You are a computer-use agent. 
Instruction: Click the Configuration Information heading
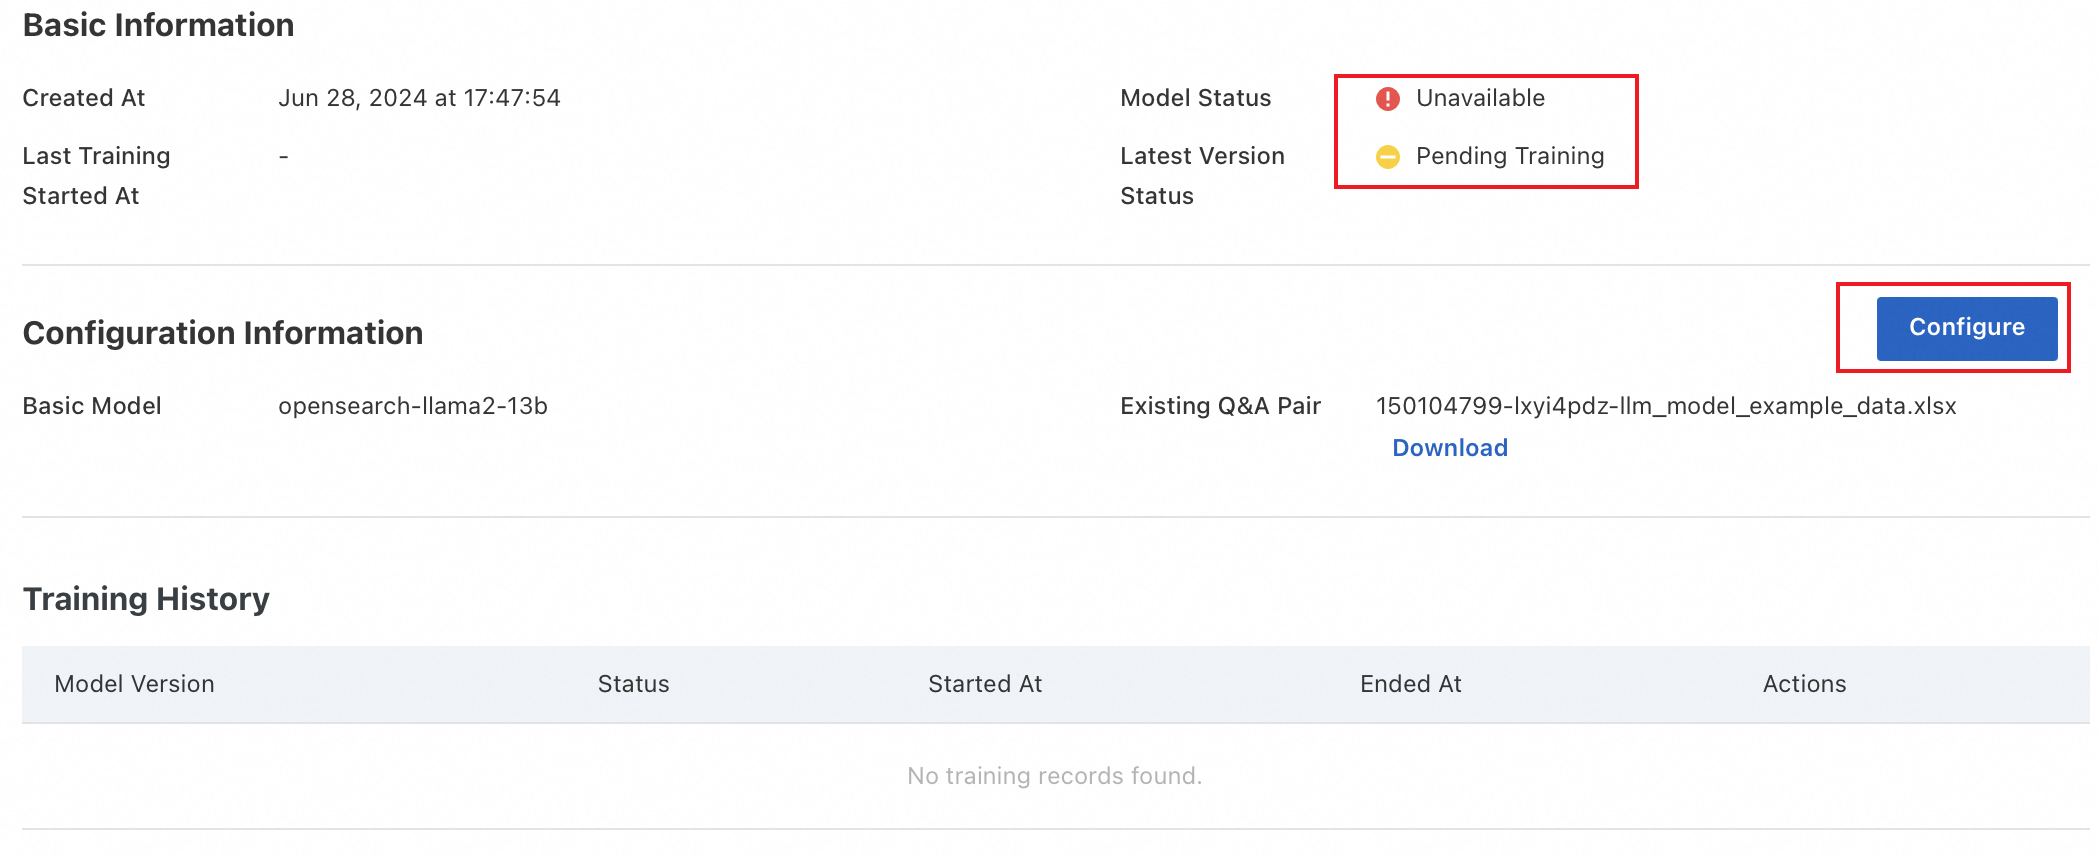(x=222, y=333)
